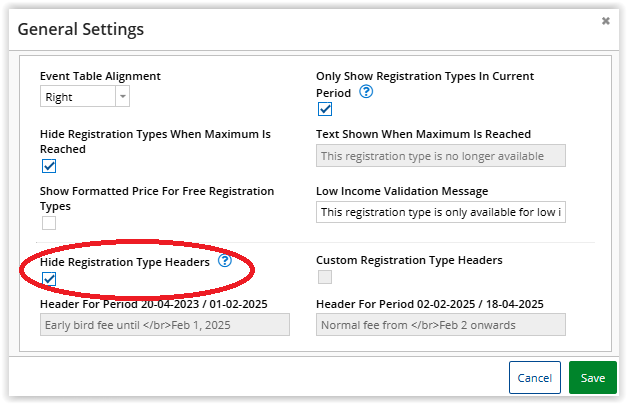Enable Show Formatted Price For Free Registration Types

[48, 223]
